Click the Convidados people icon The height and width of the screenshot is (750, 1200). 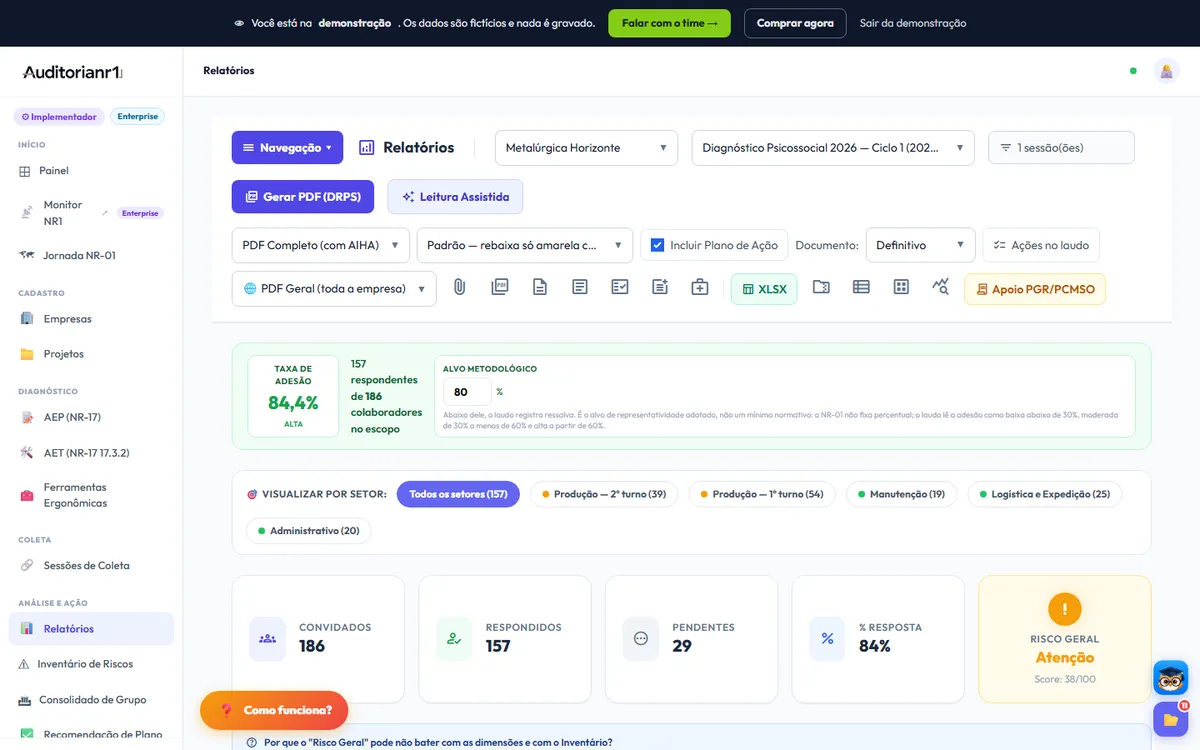coord(267,638)
